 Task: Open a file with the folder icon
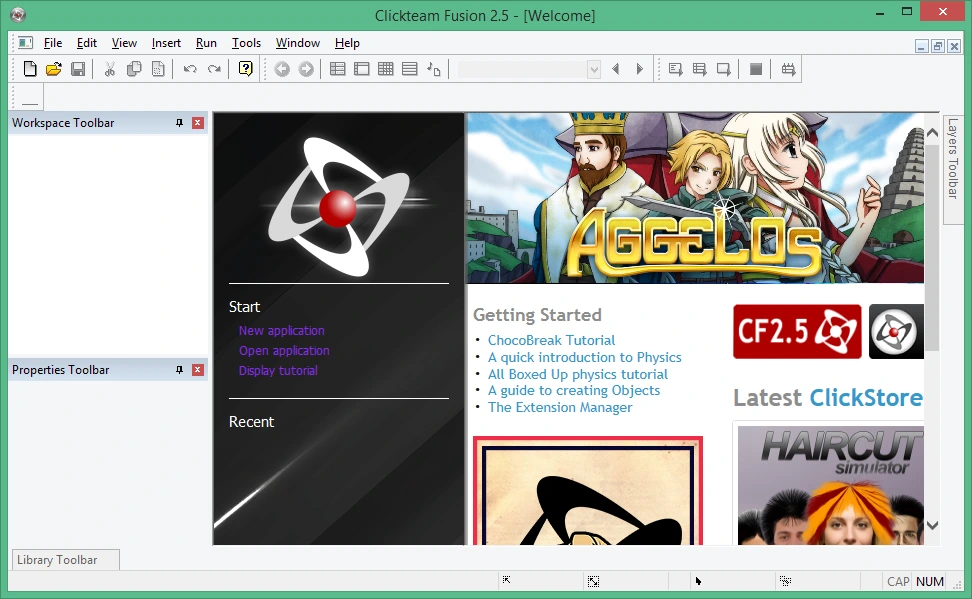click(x=54, y=69)
